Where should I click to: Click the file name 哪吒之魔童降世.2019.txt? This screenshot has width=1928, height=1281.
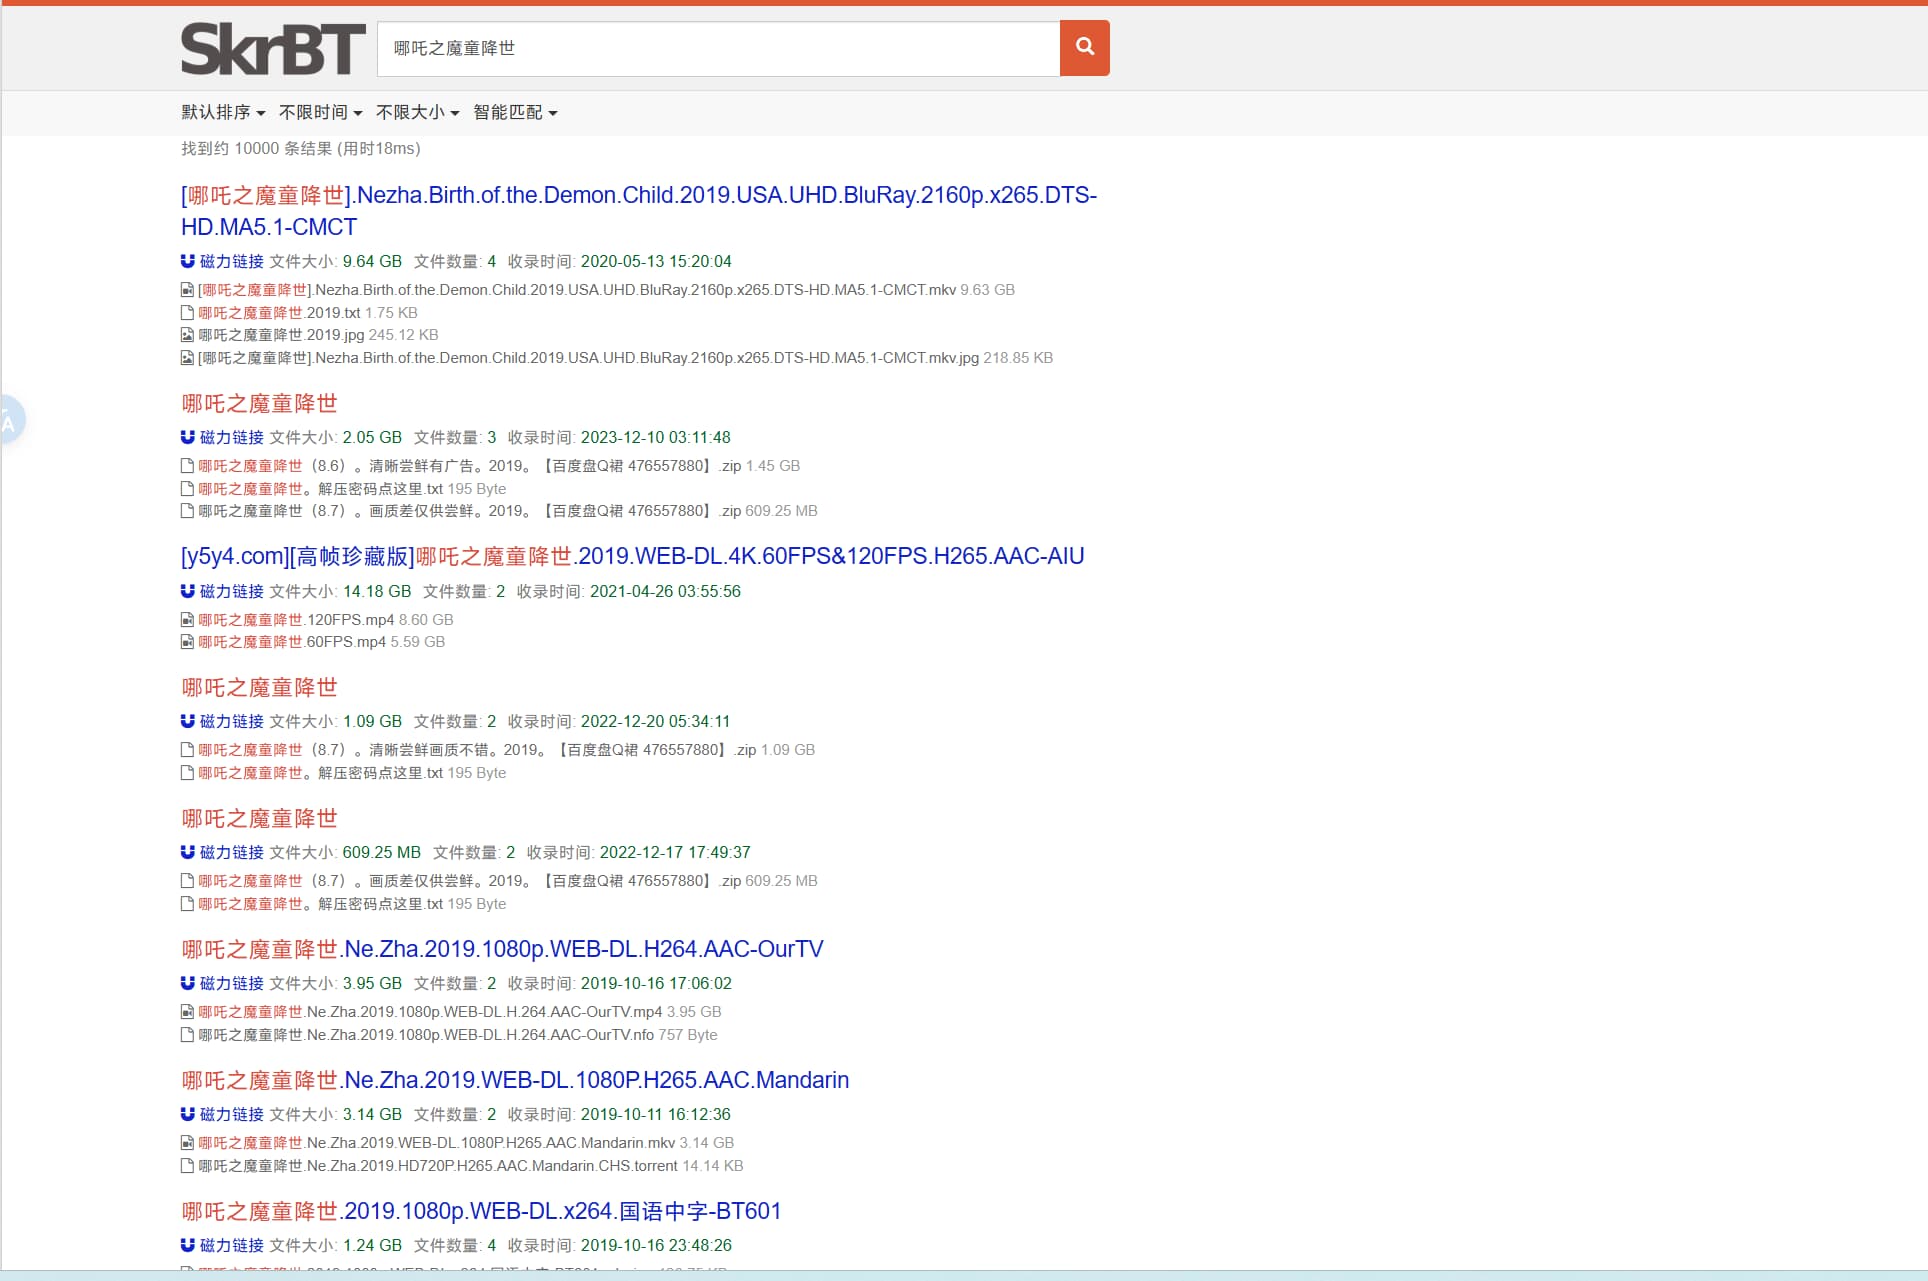click(x=279, y=313)
